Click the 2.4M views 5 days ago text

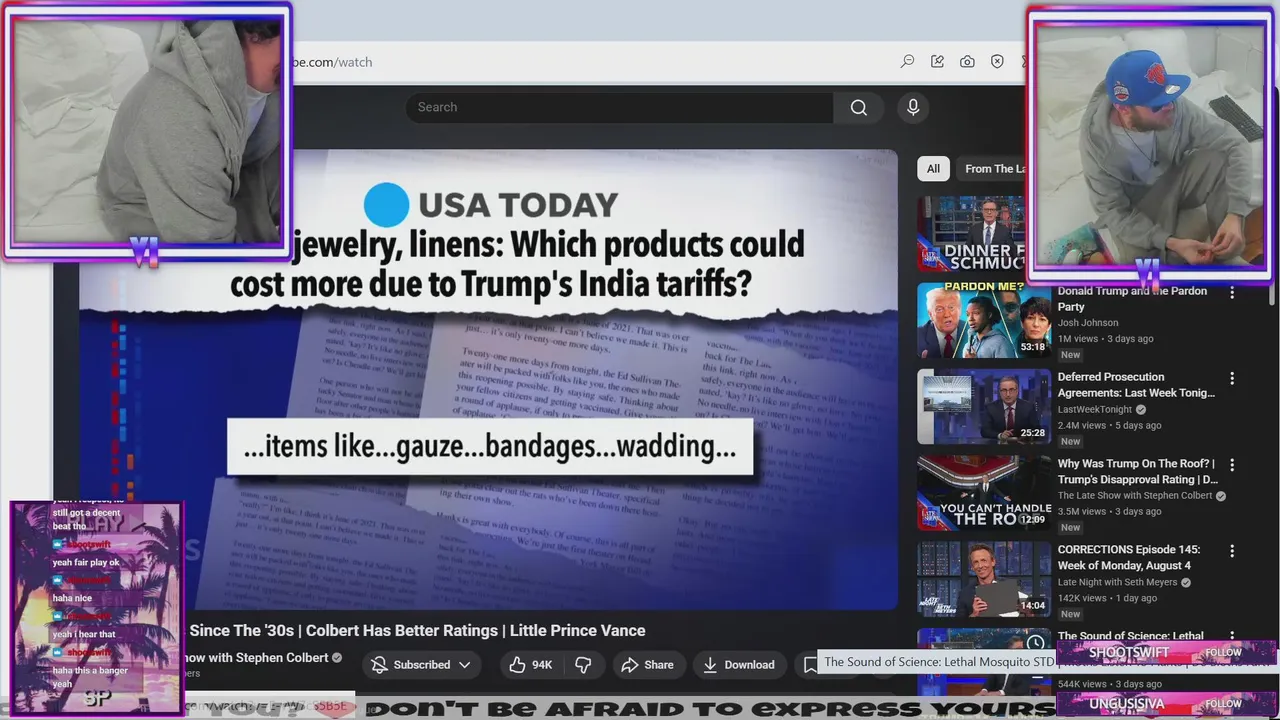[x=1110, y=425]
